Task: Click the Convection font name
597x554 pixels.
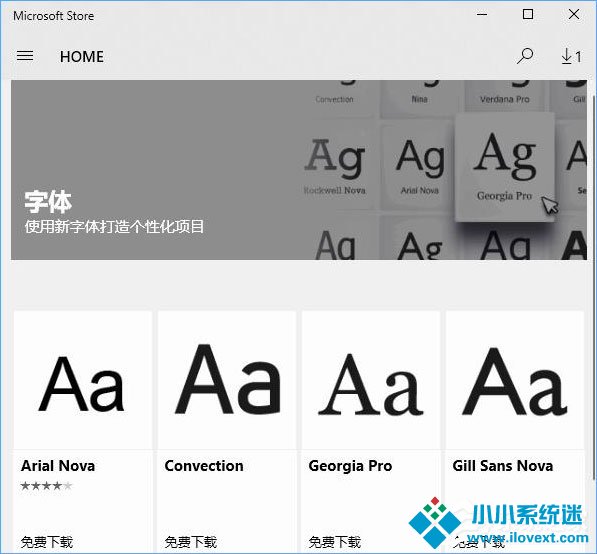Action: click(x=204, y=466)
